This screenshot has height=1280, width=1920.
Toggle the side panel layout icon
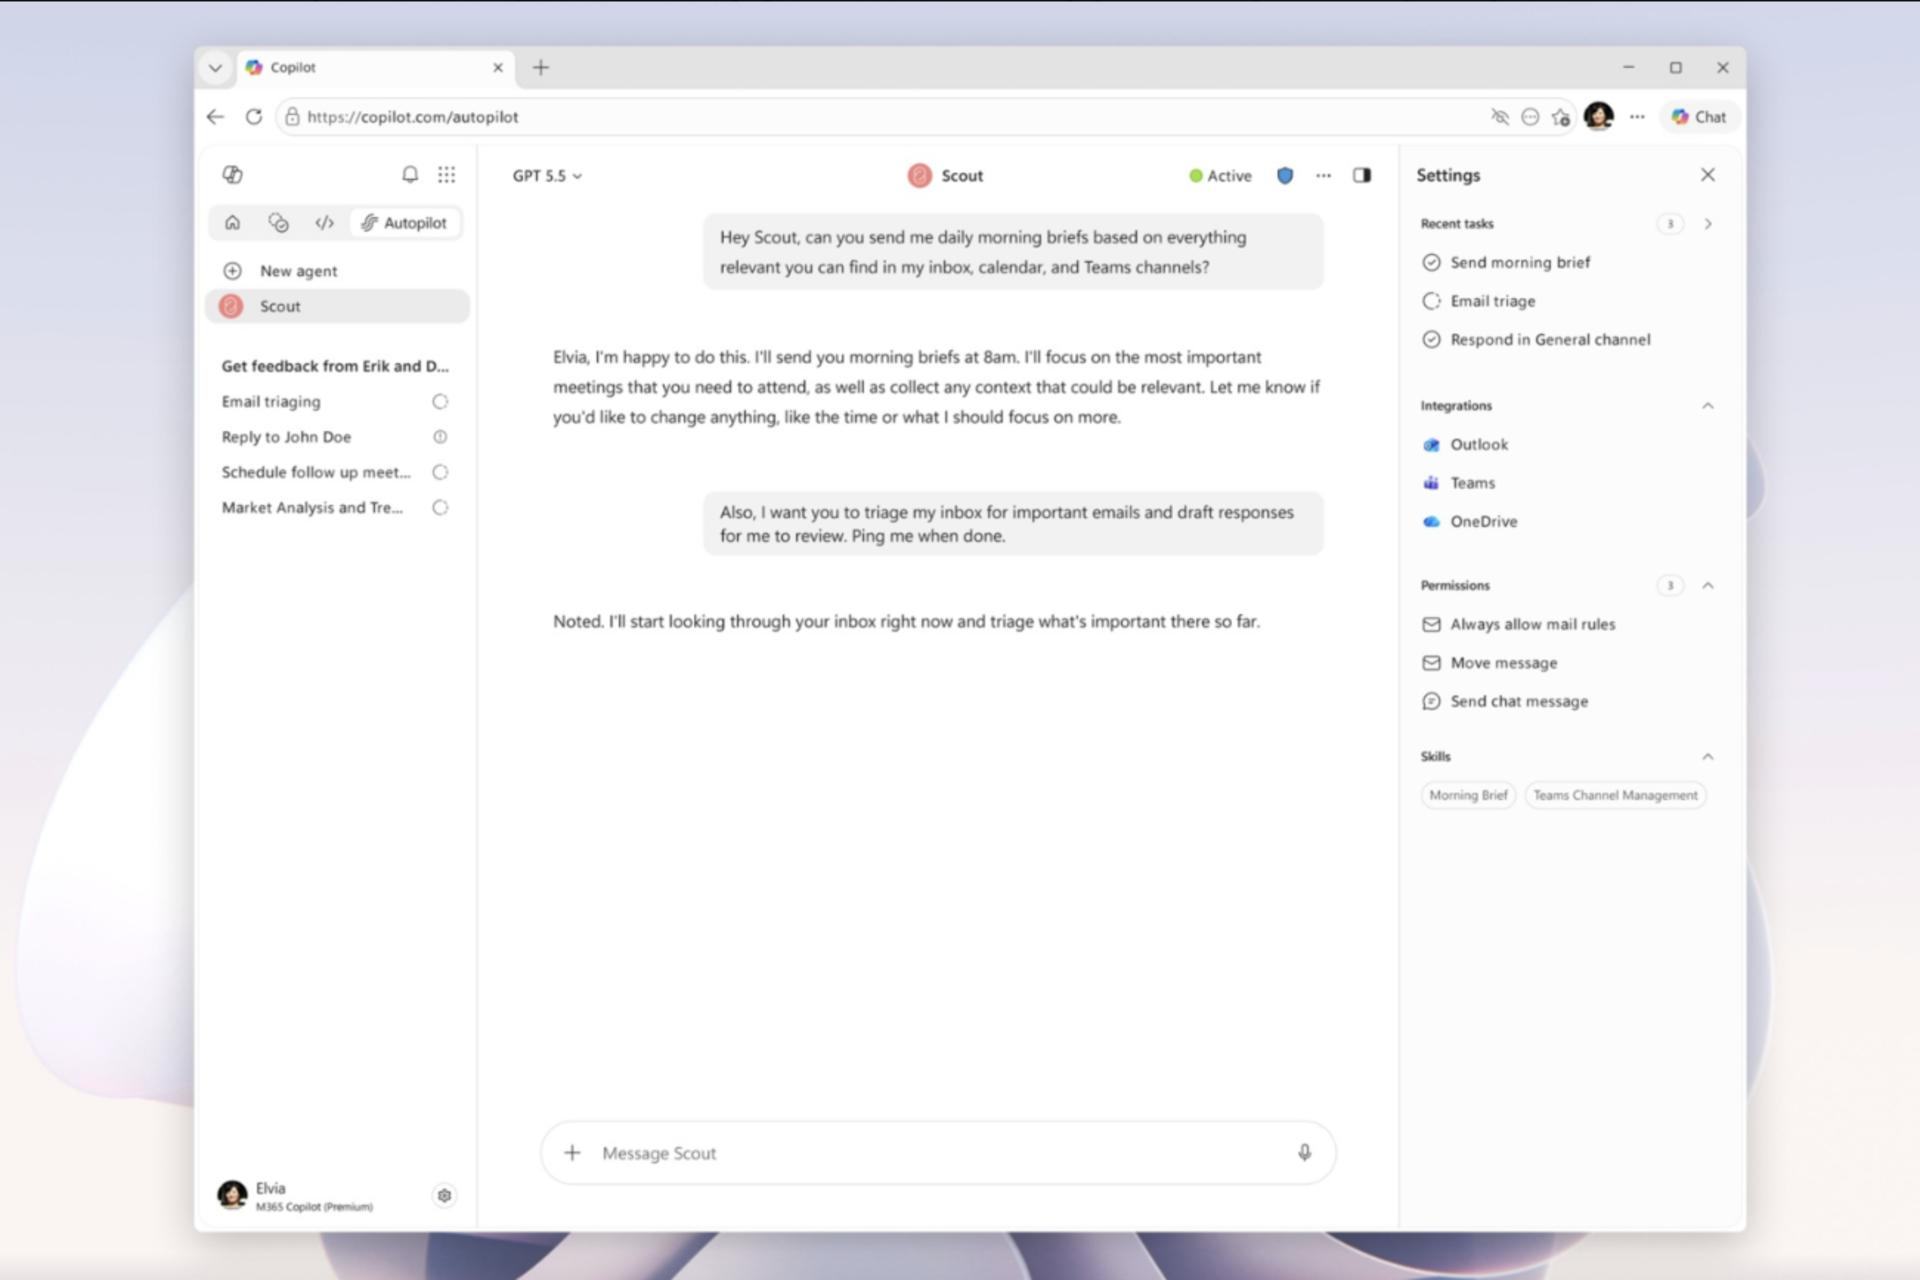[1362, 175]
